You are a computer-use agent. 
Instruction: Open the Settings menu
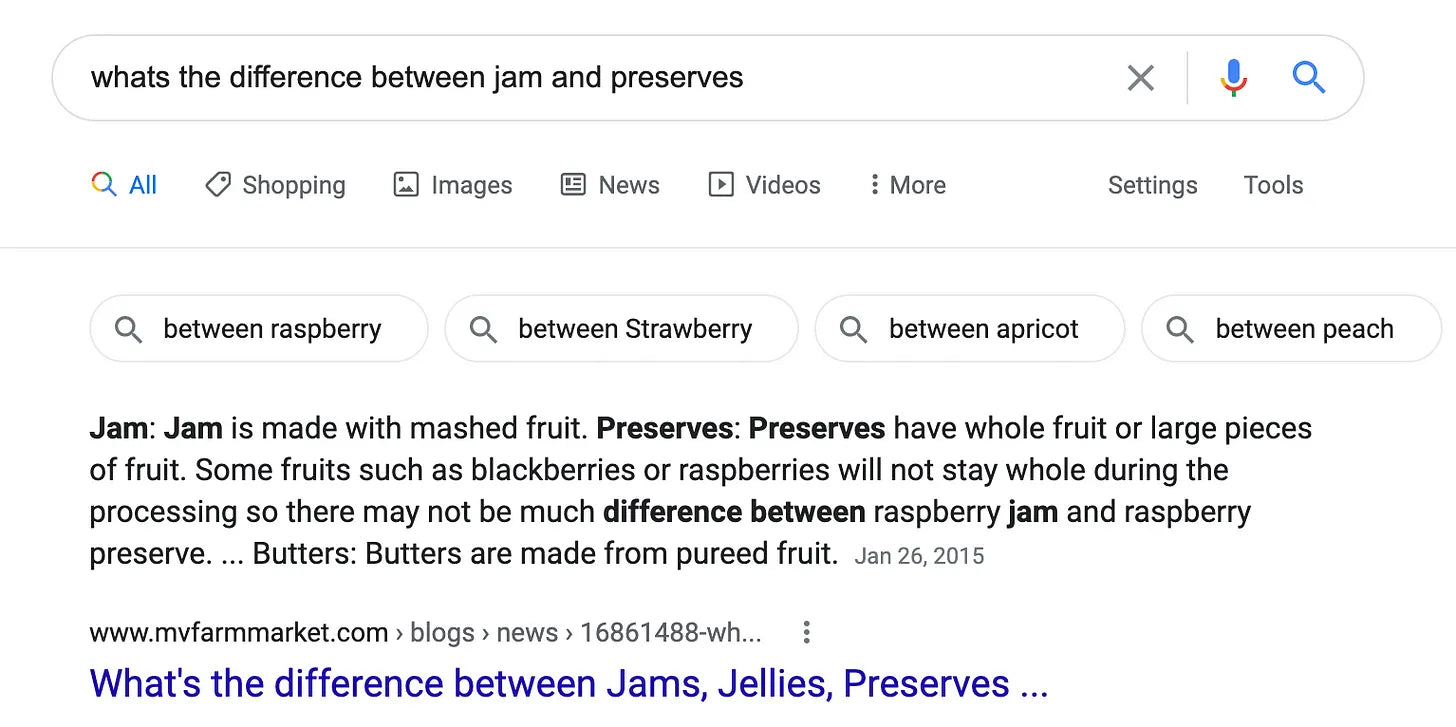pyautogui.click(x=1152, y=185)
